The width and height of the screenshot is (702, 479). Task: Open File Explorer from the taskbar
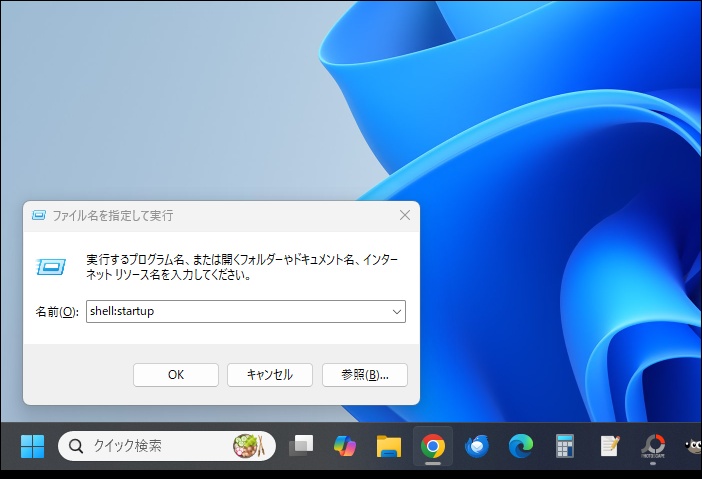click(x=389, y=446)
